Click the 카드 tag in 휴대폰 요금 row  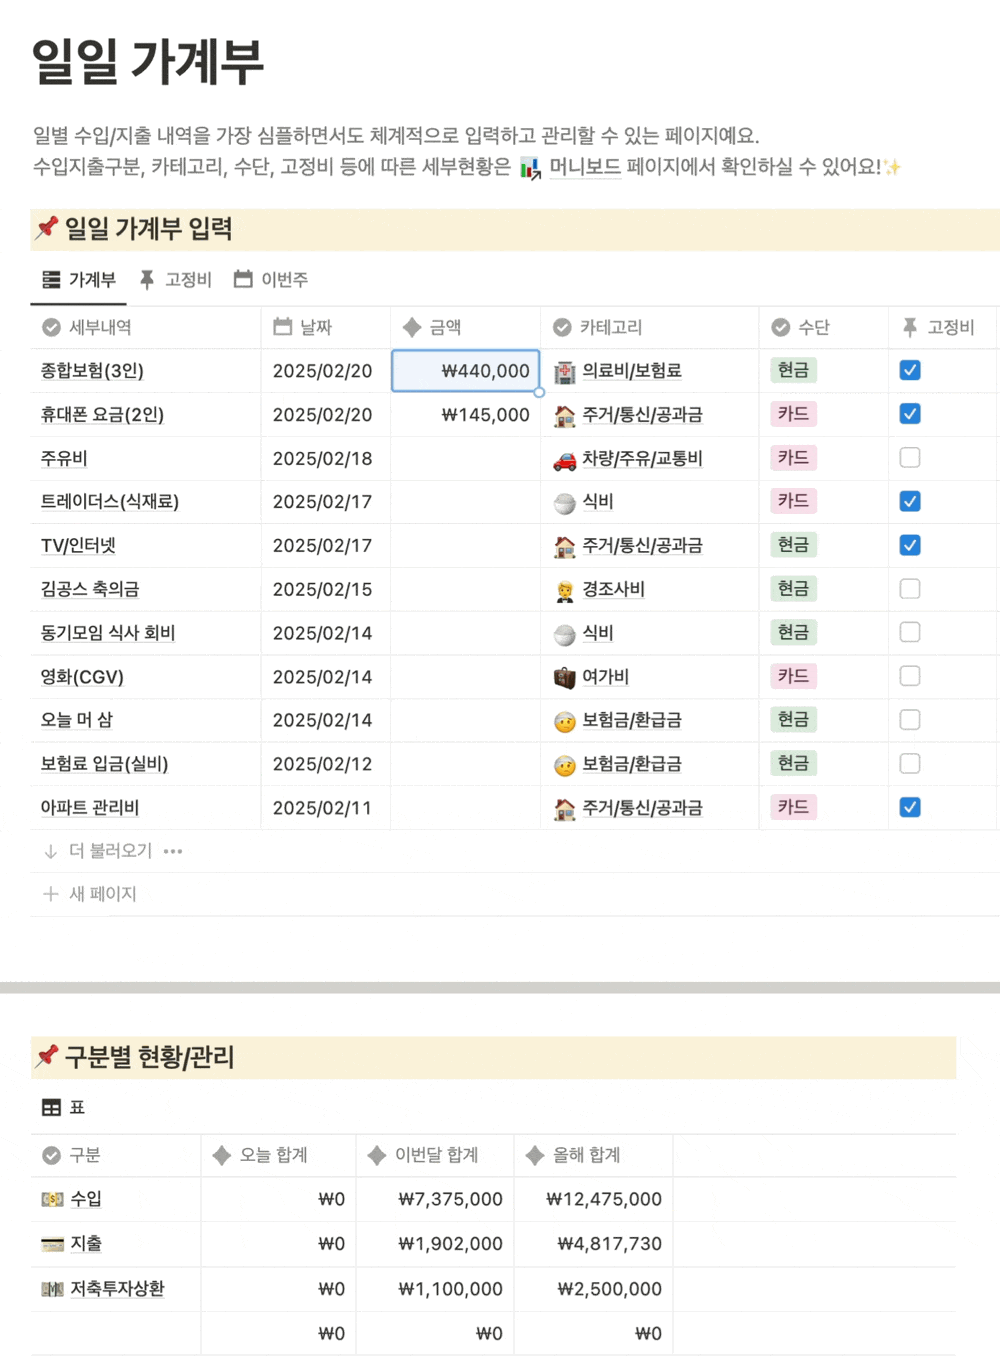pyautogui.click(x=793, y=414)
